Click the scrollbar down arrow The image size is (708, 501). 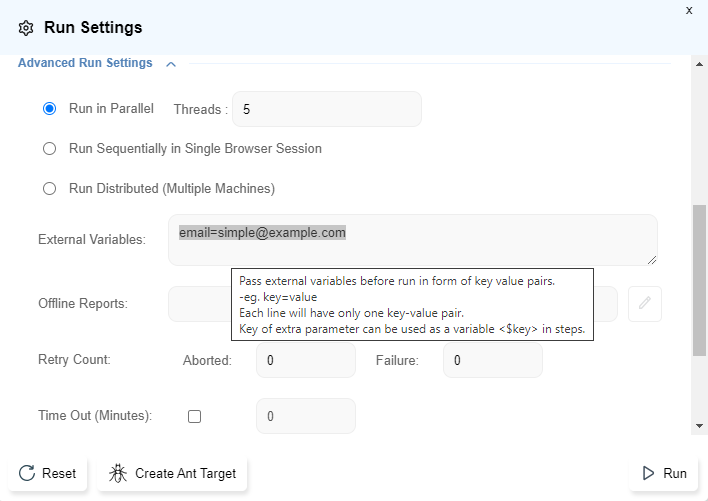[700, 425]
